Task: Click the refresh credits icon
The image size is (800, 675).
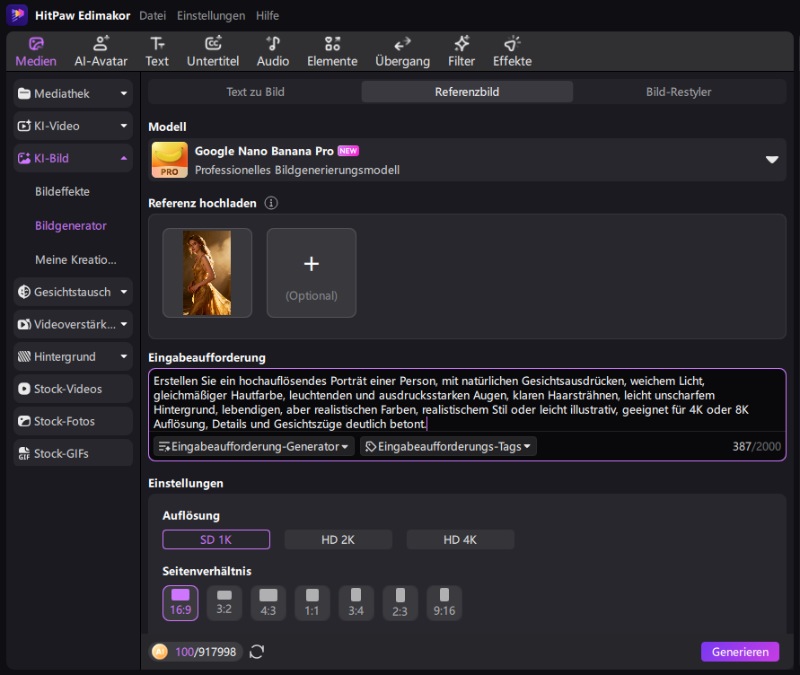Action: pos(257,652)
